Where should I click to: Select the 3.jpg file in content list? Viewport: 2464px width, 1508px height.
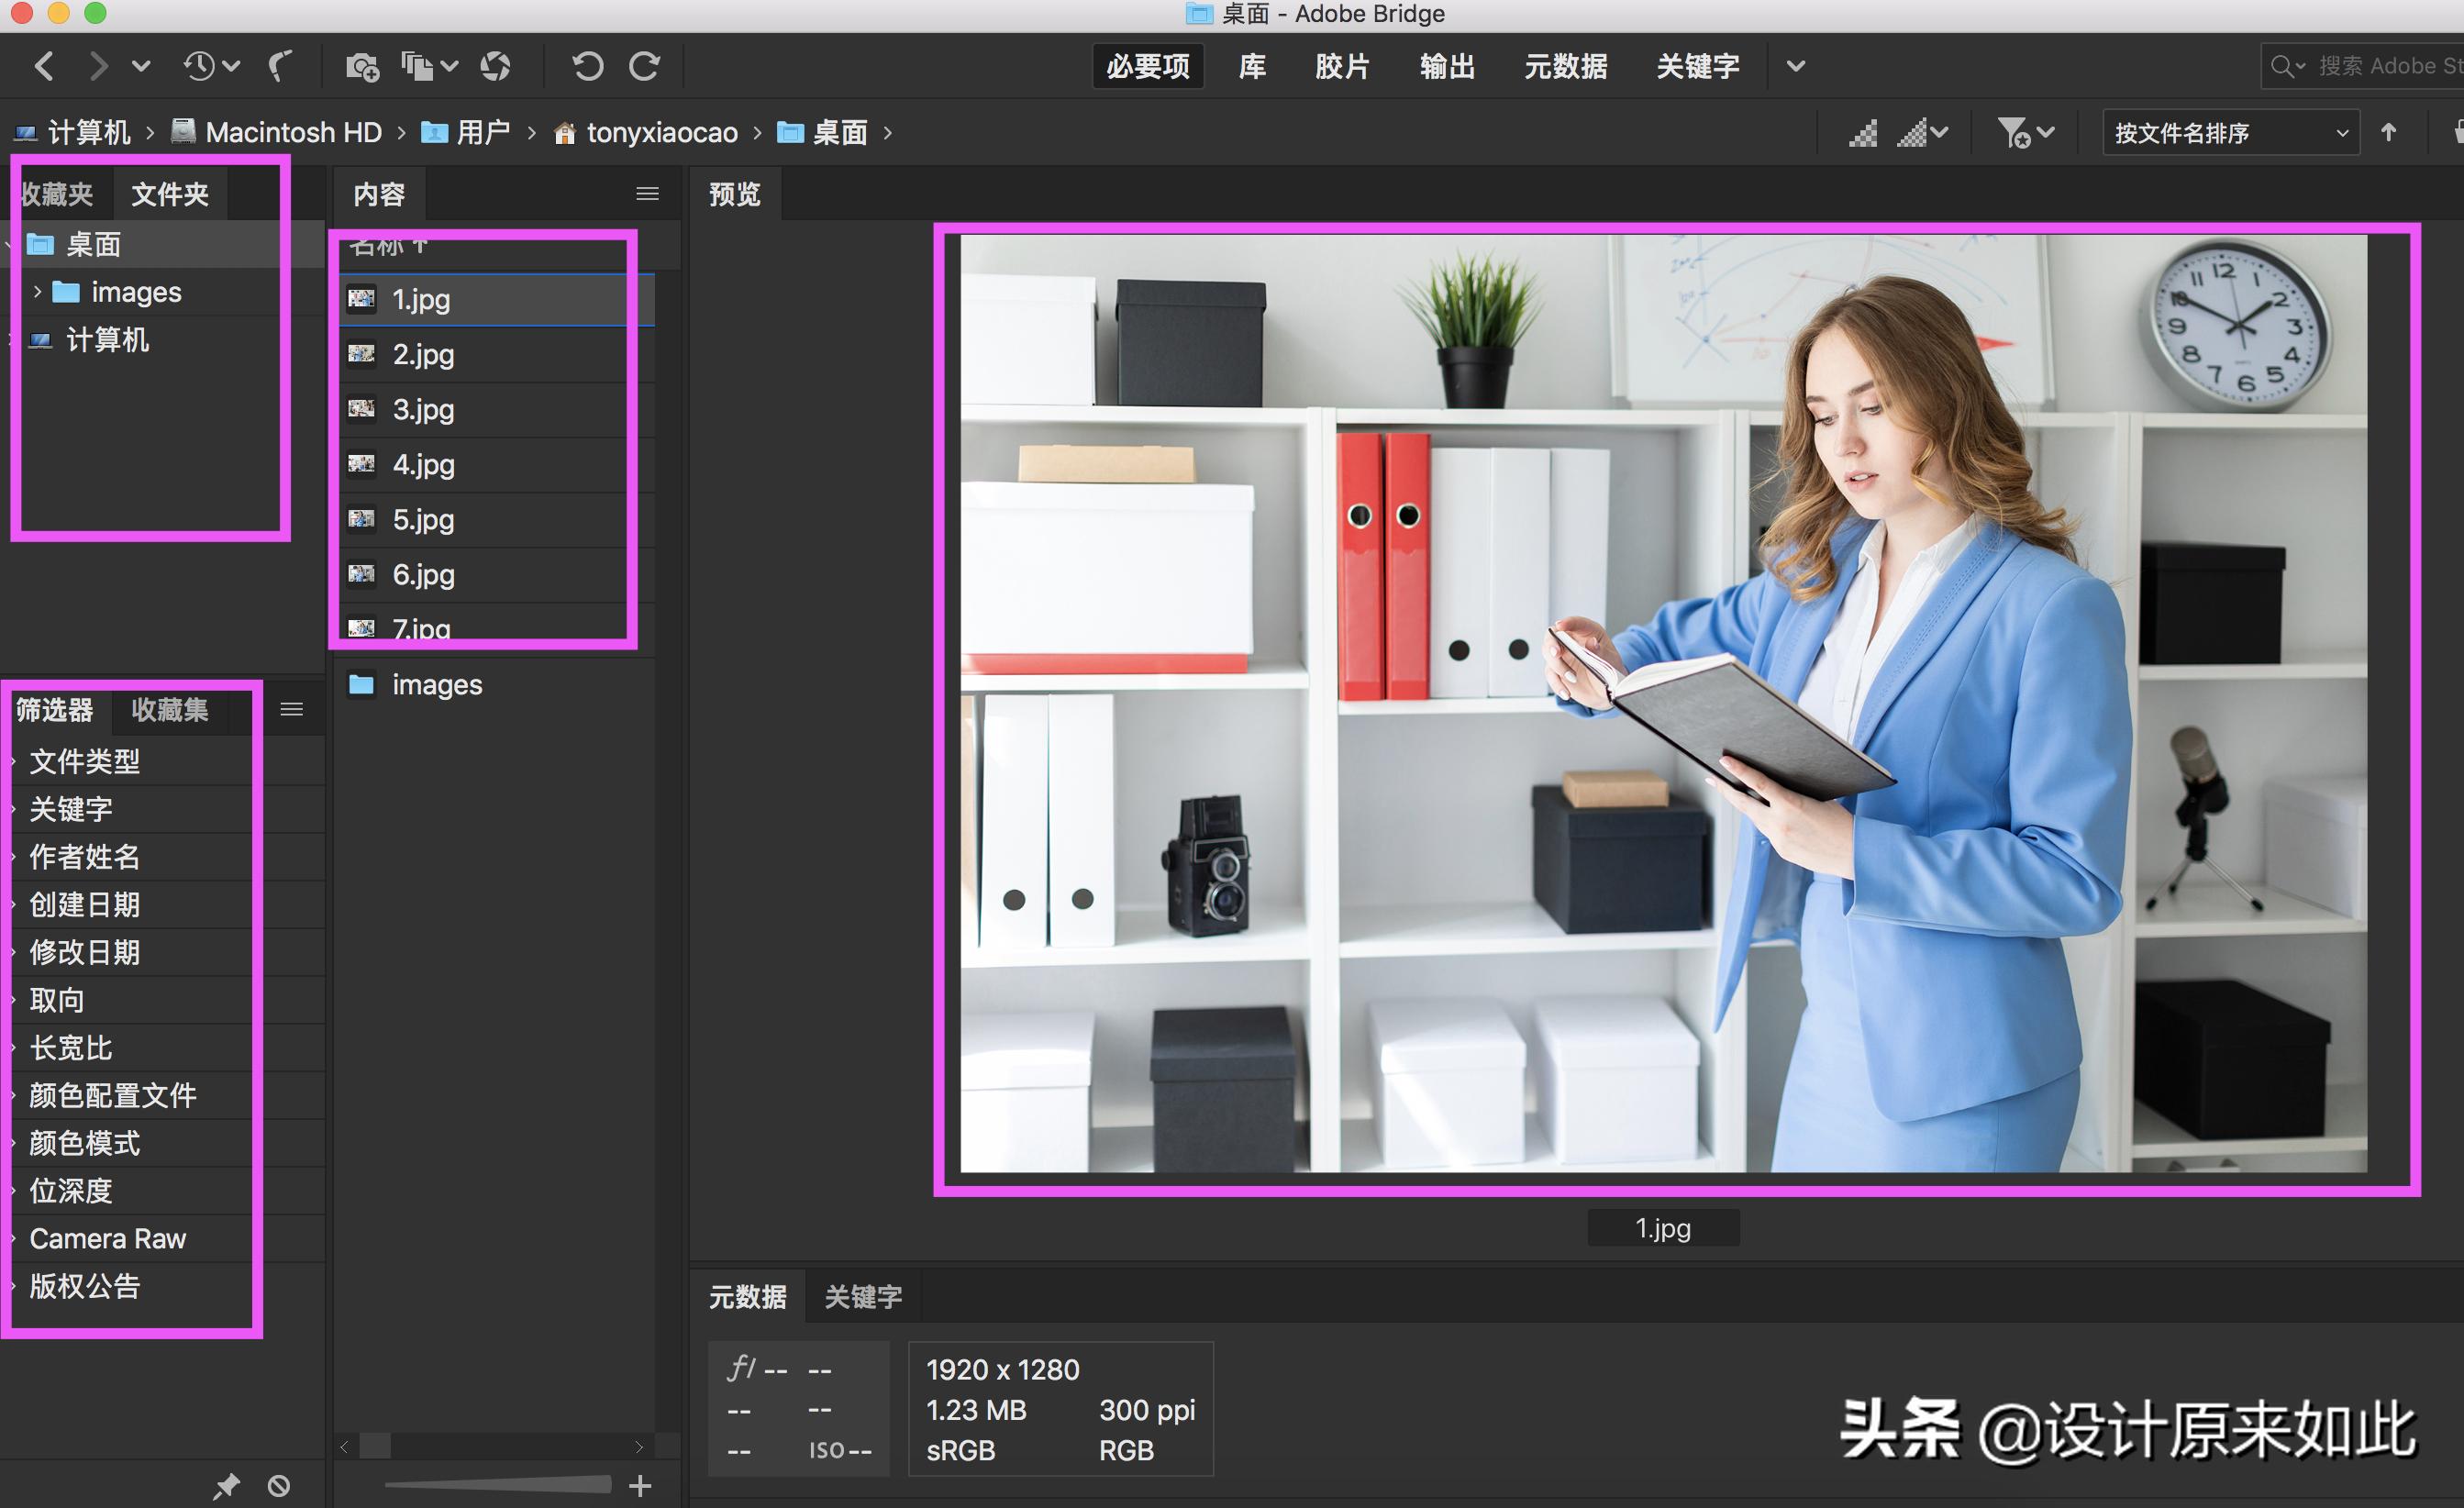pos(423,409)
